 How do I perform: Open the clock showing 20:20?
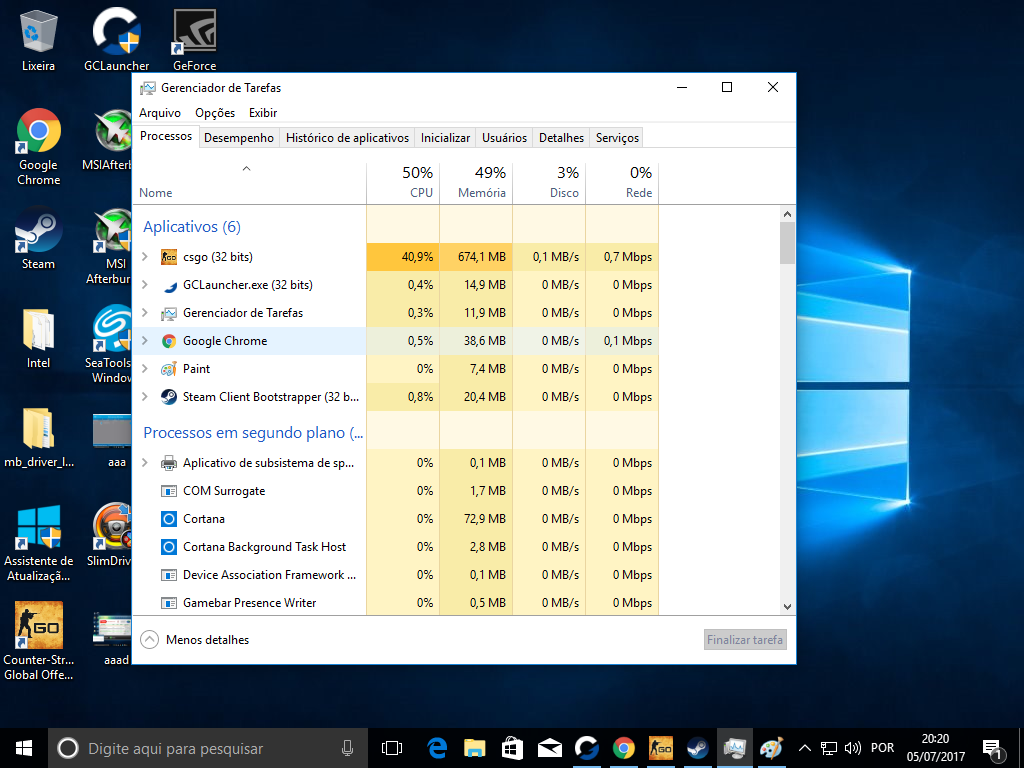[x=935, y=748]
